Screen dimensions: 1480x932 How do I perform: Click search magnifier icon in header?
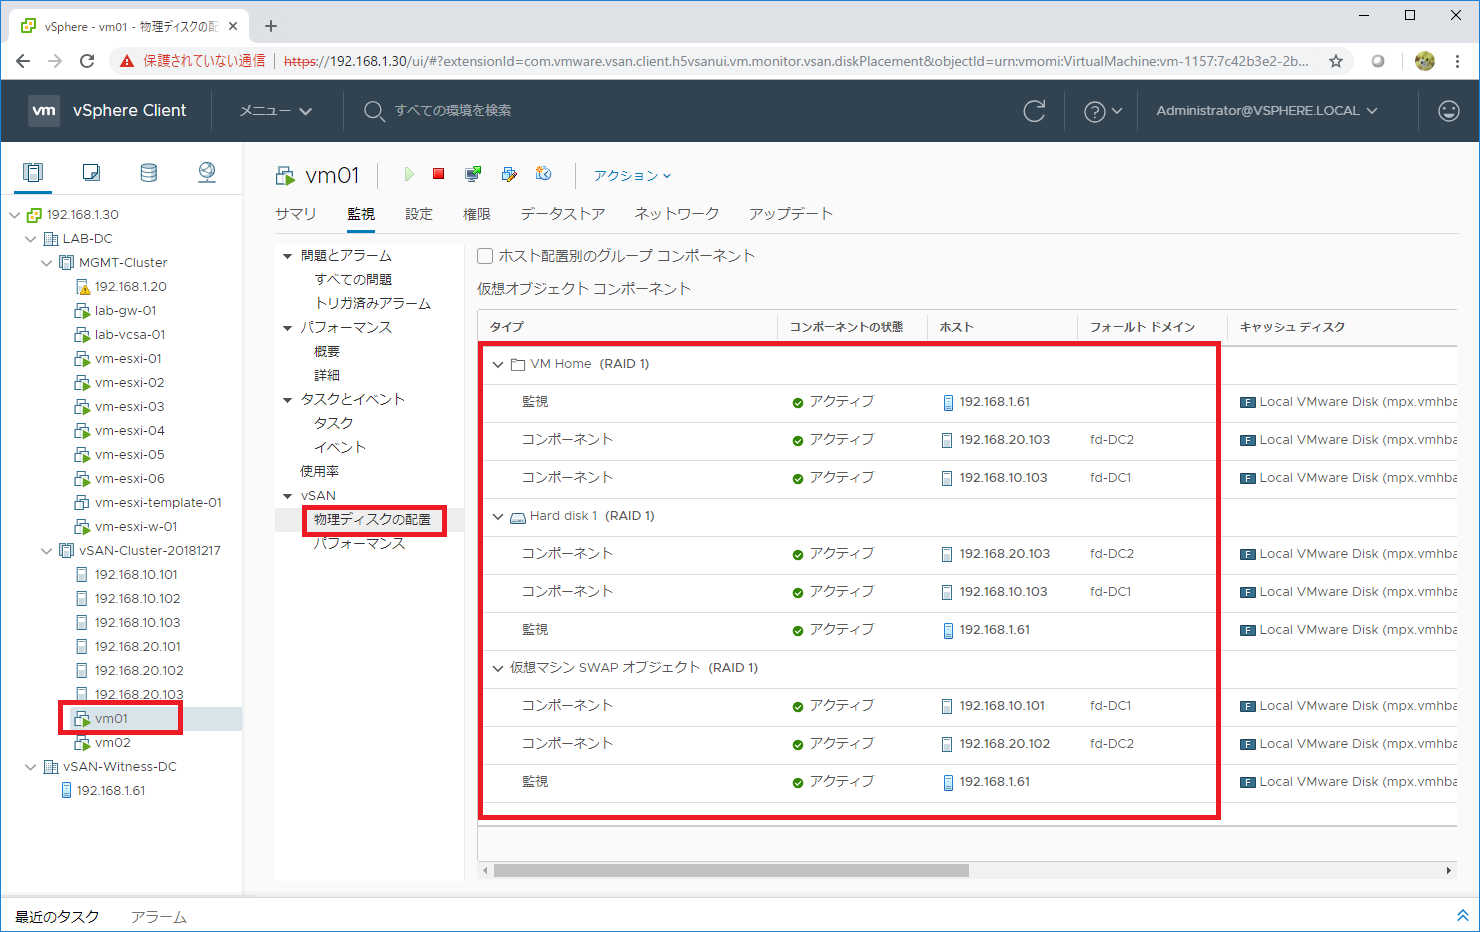(374, 111)
